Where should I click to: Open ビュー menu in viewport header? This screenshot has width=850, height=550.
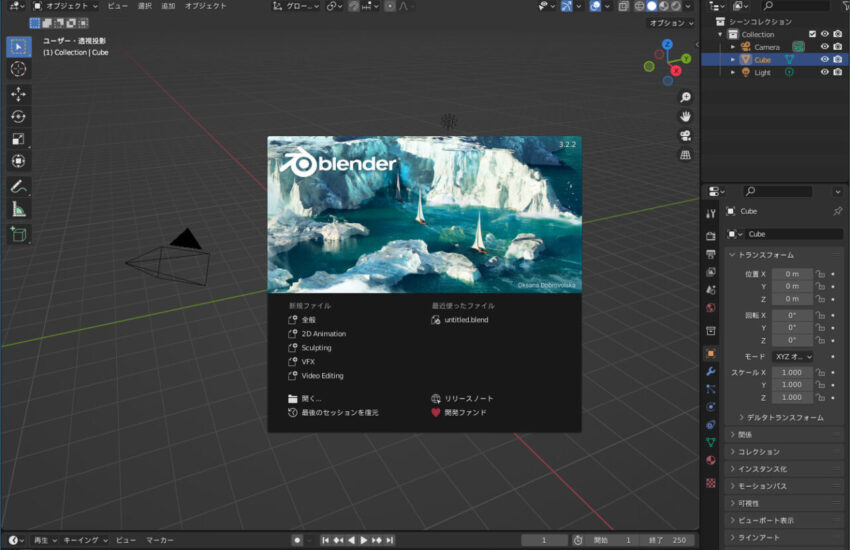pos(118,6)
